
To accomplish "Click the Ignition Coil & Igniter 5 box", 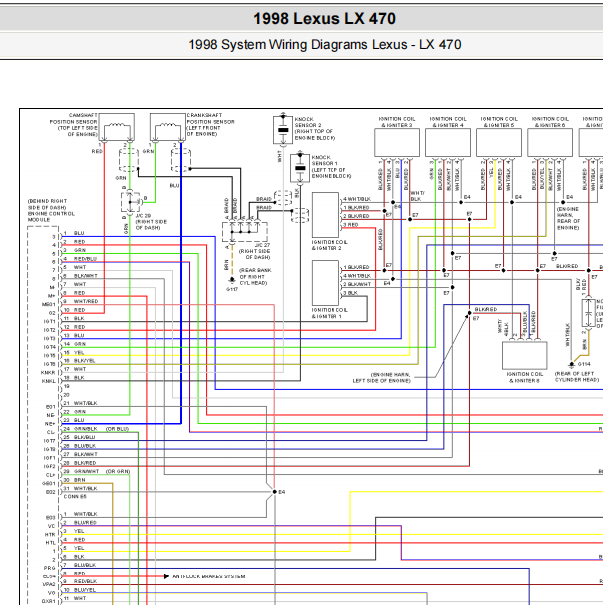I will [x=499, y=142].
